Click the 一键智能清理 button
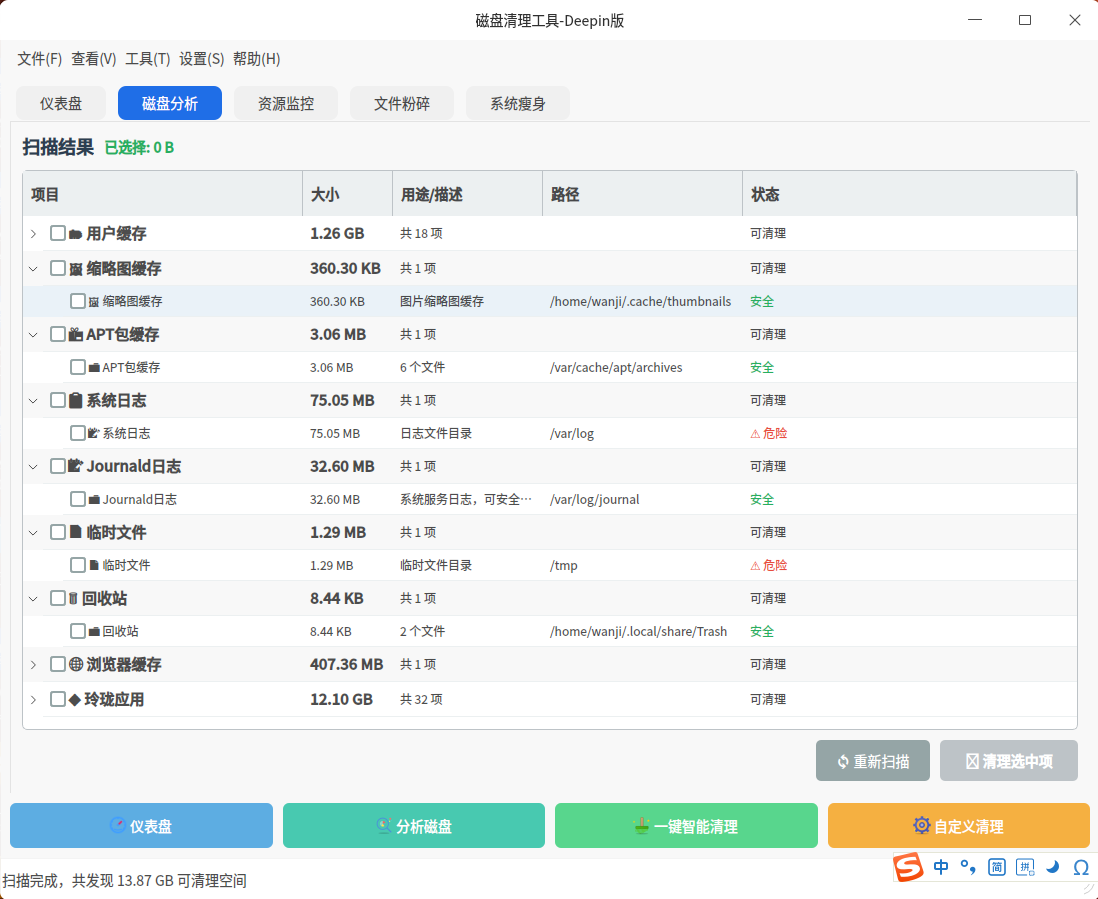1098x899 pixels. click(x=686, y=826)
